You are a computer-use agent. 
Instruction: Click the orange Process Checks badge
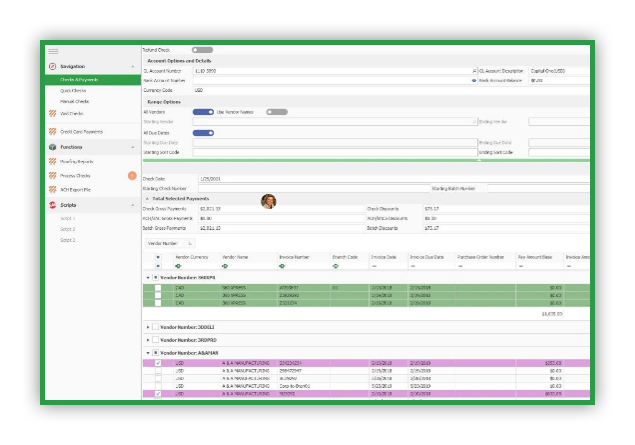tap(132, 176)
